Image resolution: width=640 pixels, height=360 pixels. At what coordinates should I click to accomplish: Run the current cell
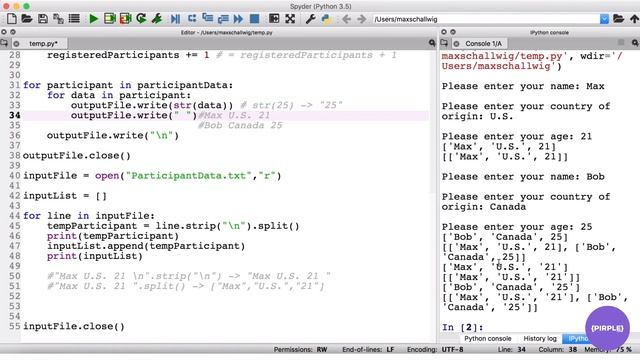(x=109, y=19)
